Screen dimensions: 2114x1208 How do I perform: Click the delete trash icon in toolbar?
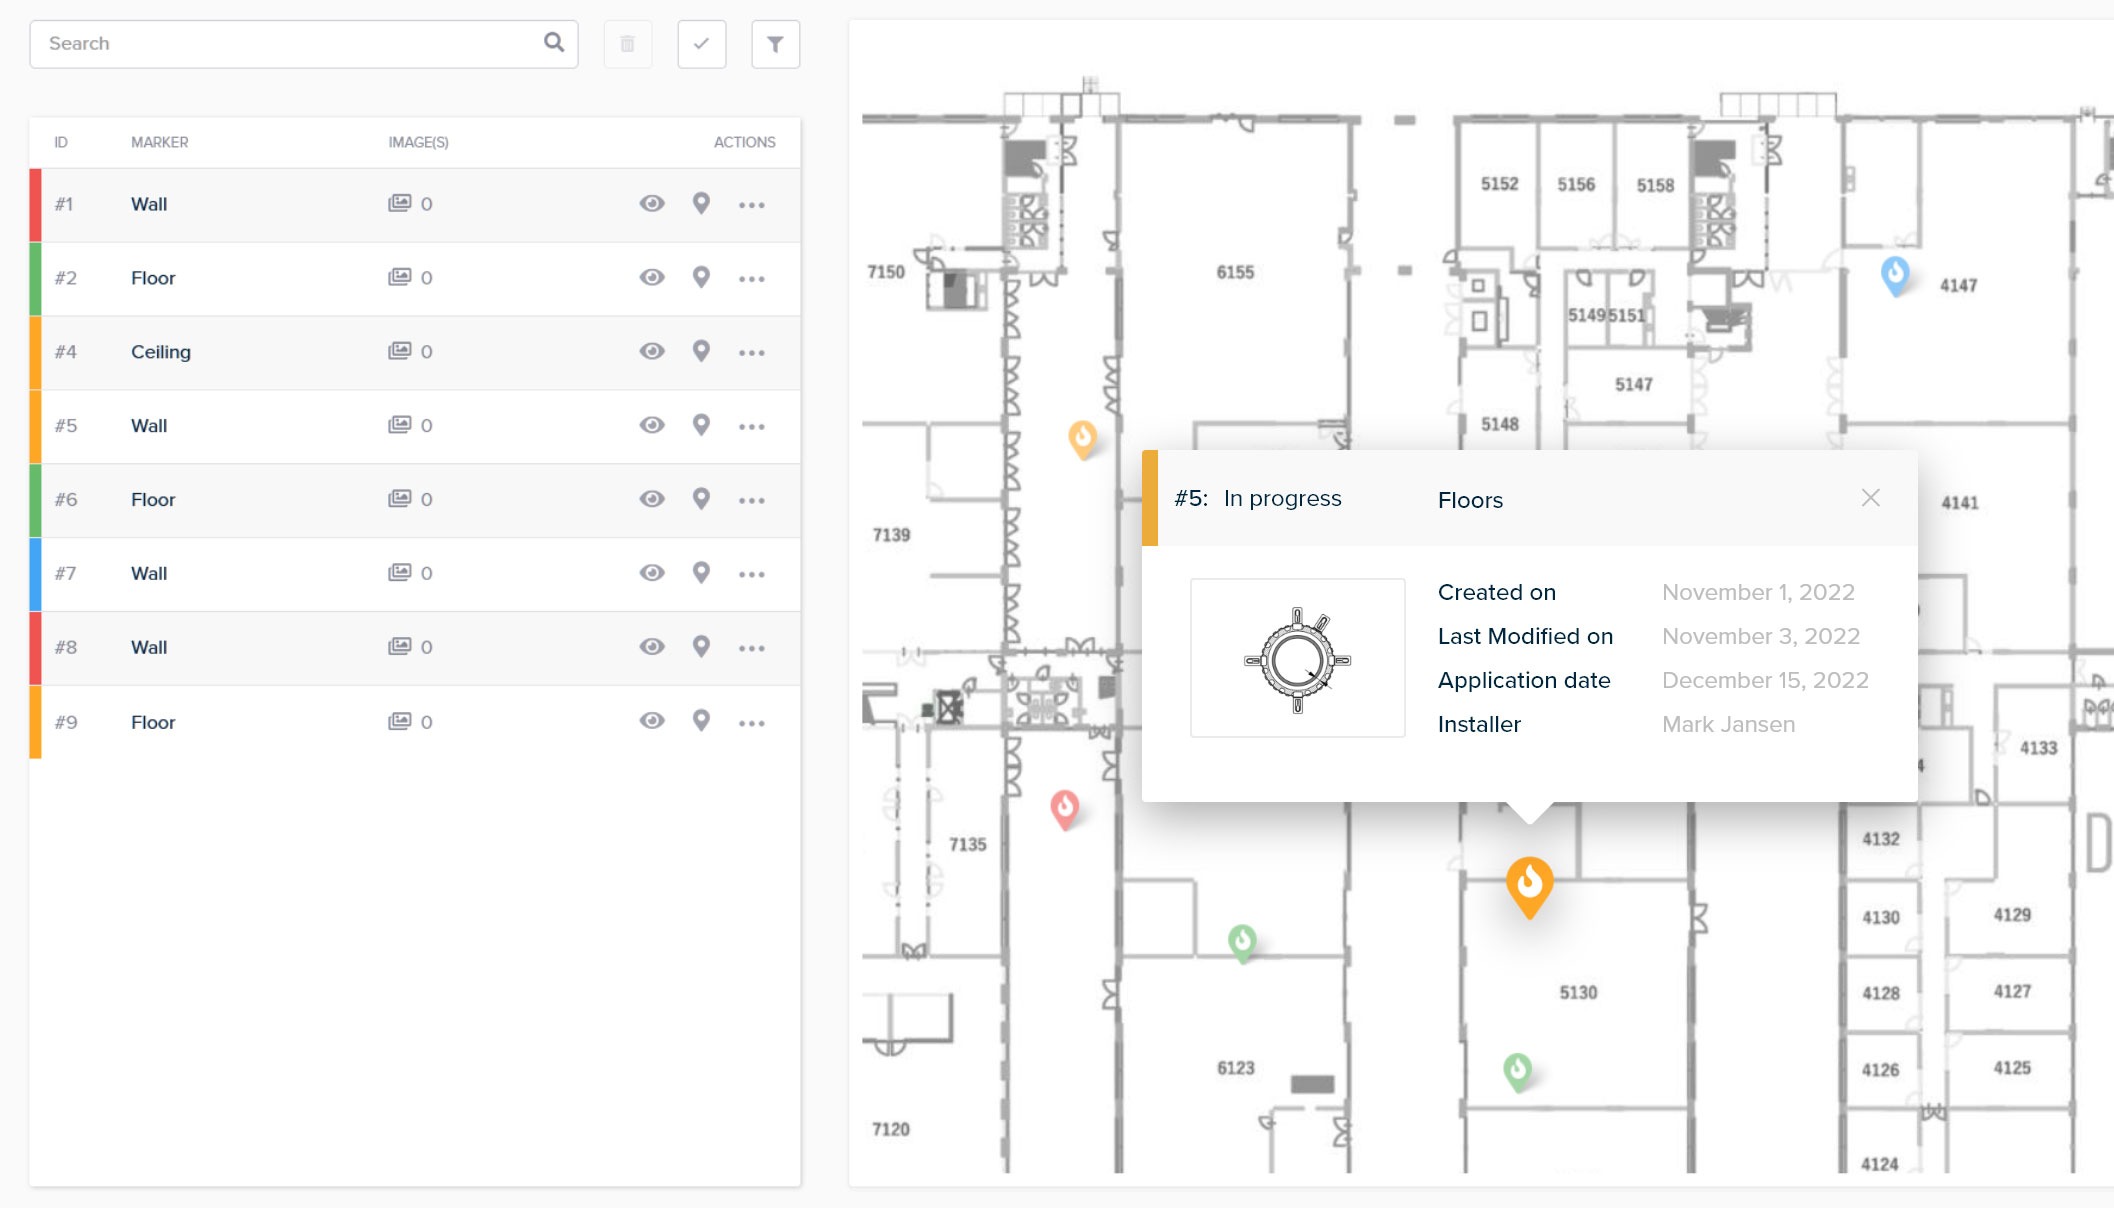(x=628, y=43)
